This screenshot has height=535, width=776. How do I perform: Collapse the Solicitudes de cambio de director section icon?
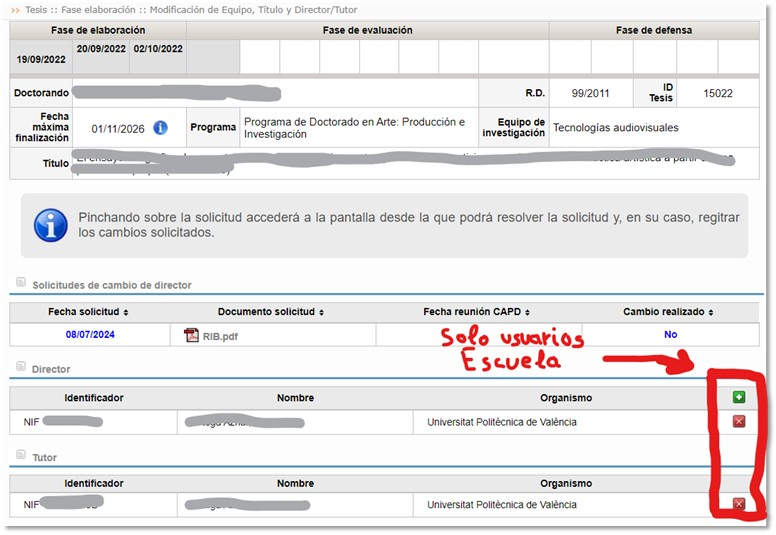click(21, 282)
